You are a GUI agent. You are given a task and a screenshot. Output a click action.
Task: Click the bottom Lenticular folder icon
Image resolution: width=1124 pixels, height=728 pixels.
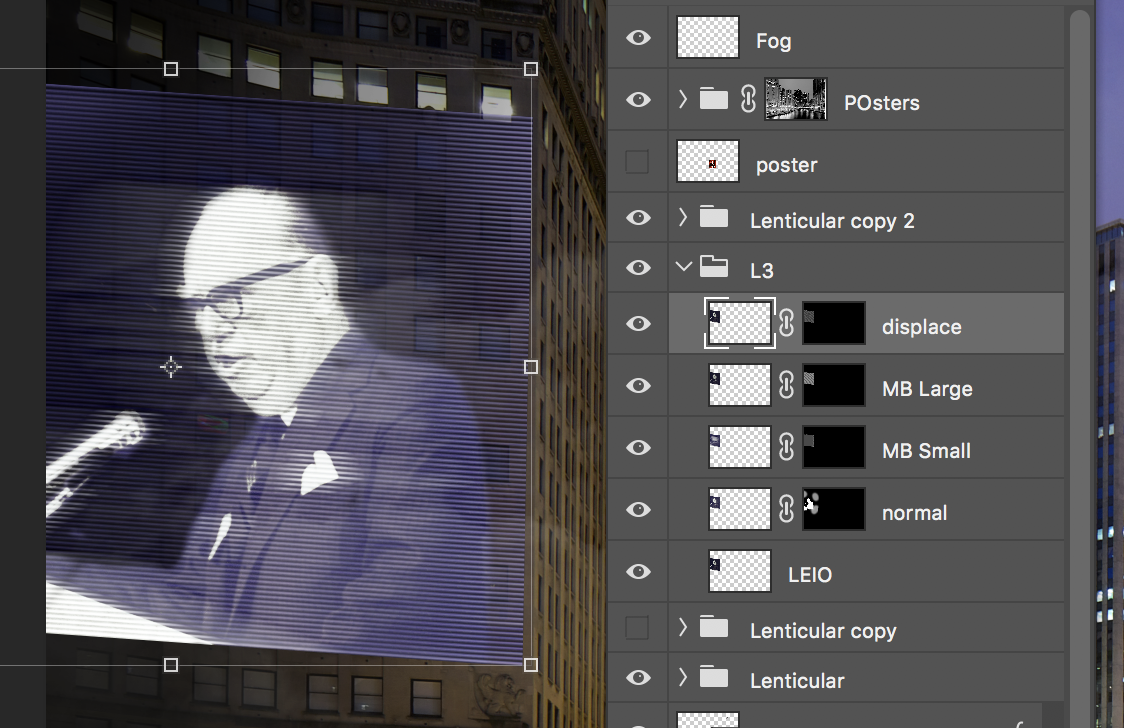tap(714, 677)
